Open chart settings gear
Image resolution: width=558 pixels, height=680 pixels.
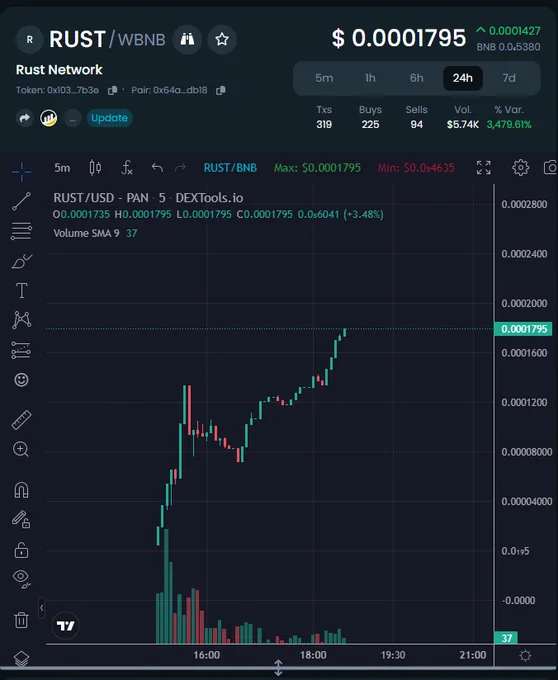(520, 168)
